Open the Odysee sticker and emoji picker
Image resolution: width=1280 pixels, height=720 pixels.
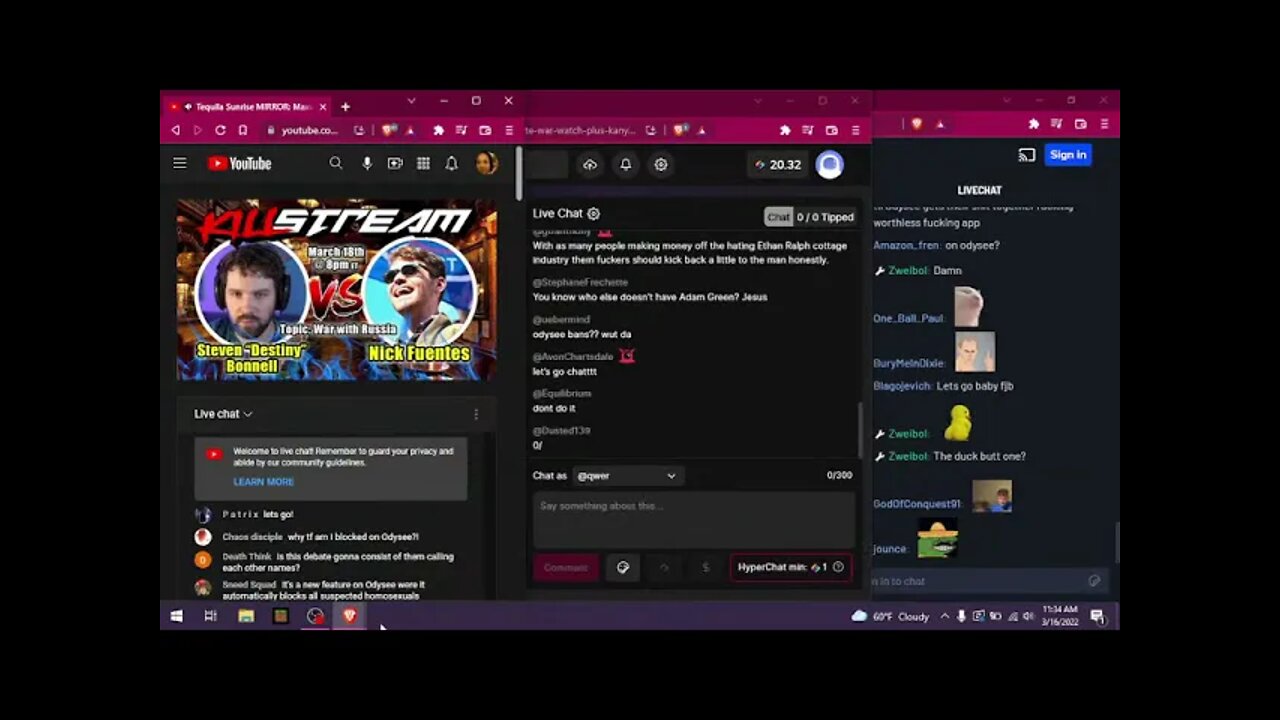click(x=623, y=568)
